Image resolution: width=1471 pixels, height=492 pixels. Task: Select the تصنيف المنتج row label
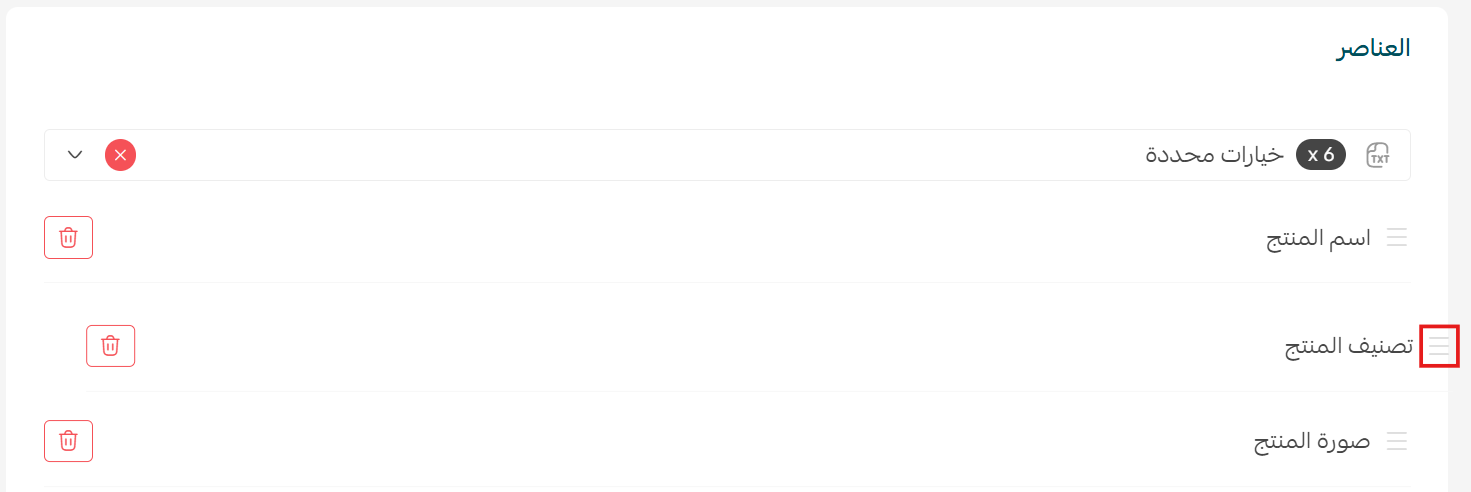pyautogui.click(x=1349, y=347)
